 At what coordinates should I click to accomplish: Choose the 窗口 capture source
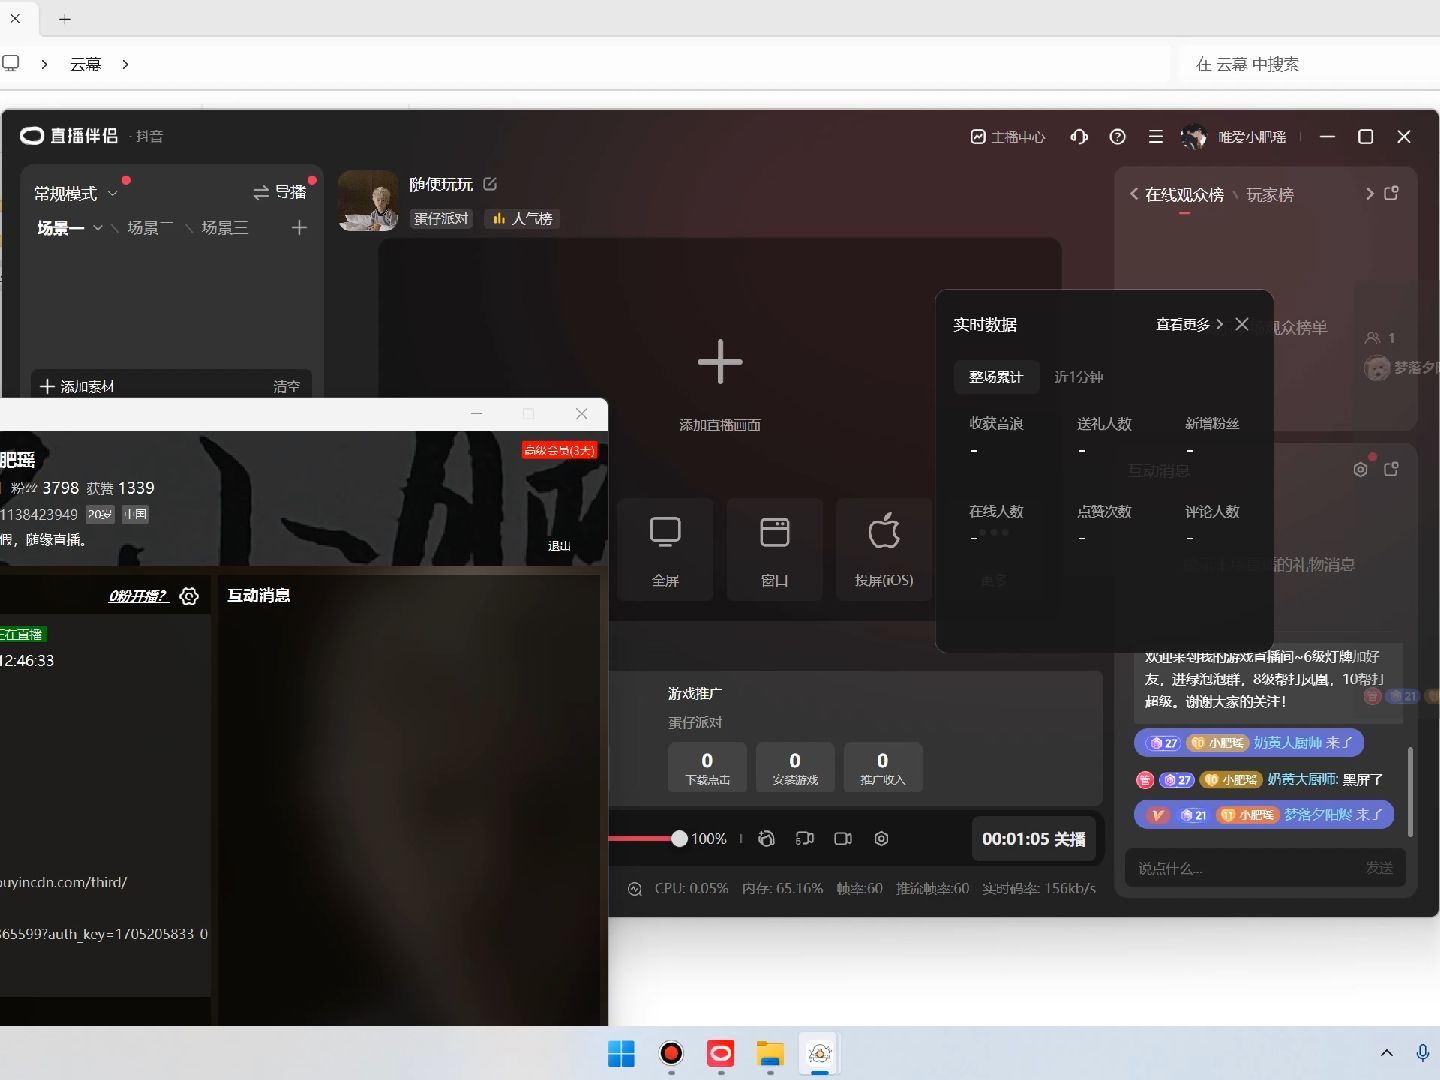click(775, 549)
